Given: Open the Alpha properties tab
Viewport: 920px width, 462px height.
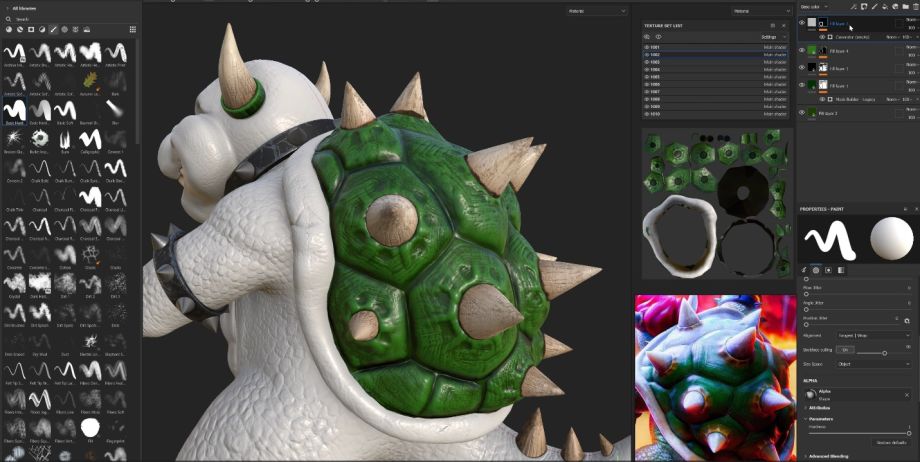Looking at the screenshot, I should coord(816,270).
